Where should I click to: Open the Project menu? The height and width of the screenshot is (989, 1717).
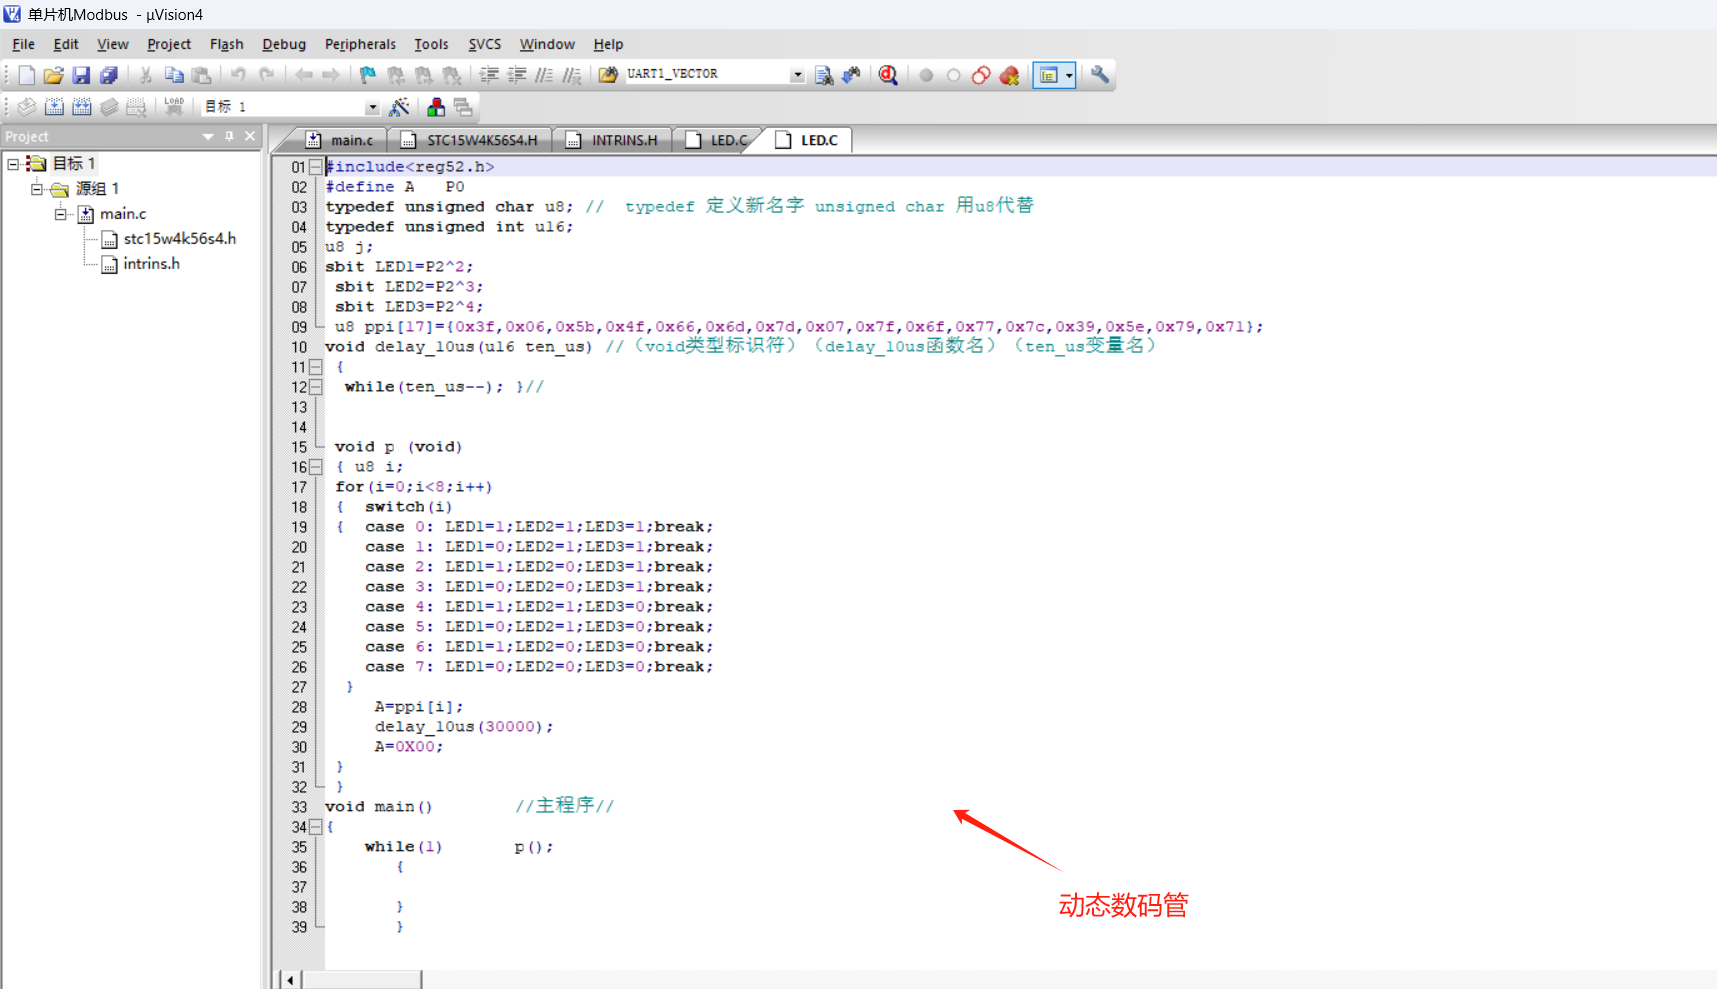(169, 44)
